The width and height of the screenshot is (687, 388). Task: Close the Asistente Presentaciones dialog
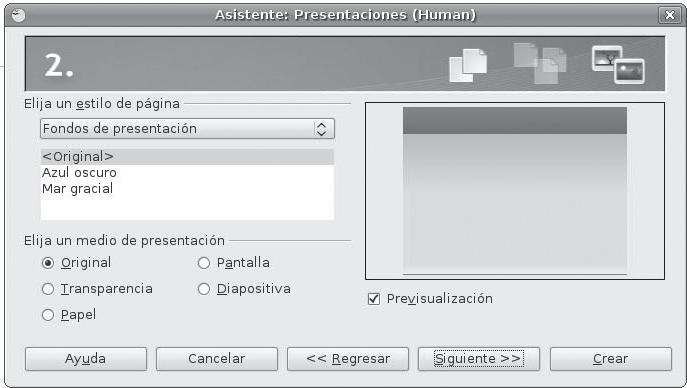tap(669, 15)
